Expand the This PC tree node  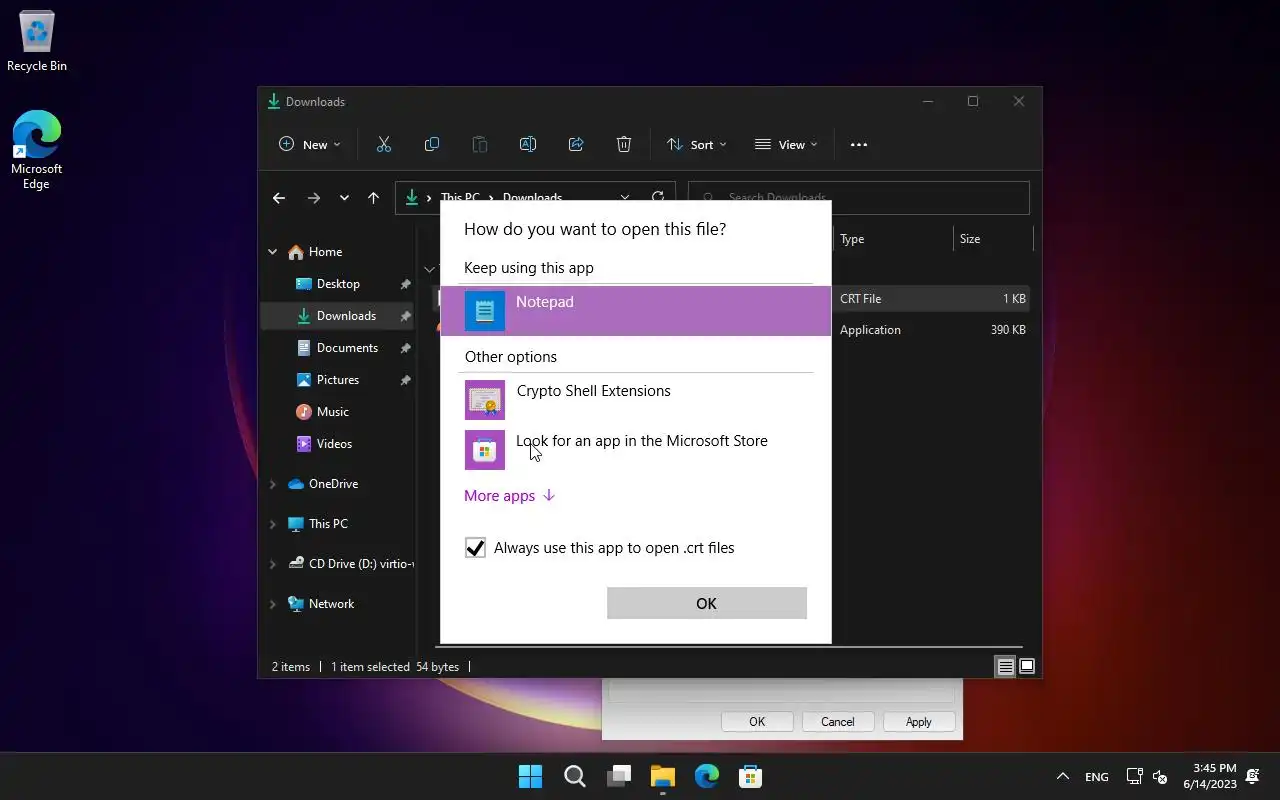[272, 524]
